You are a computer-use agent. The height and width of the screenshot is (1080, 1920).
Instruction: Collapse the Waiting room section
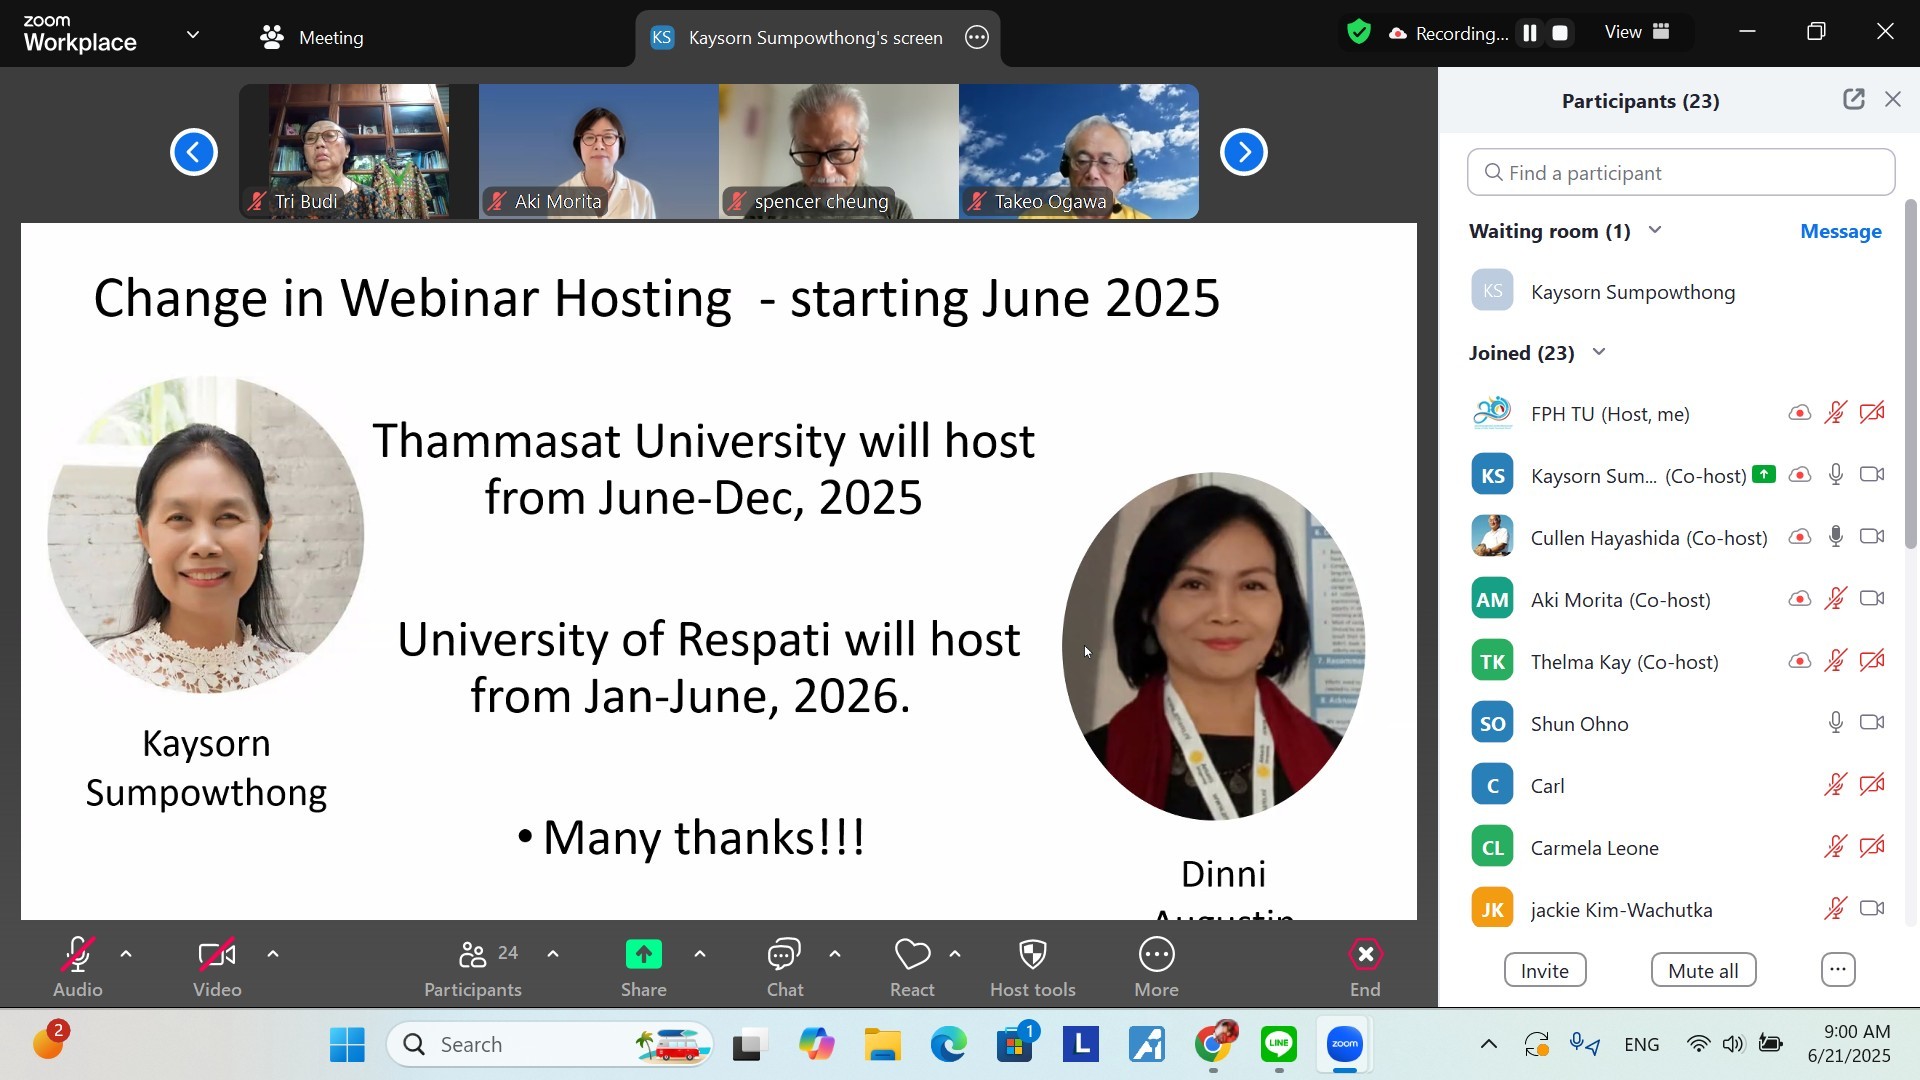[x=1655, y=231]
